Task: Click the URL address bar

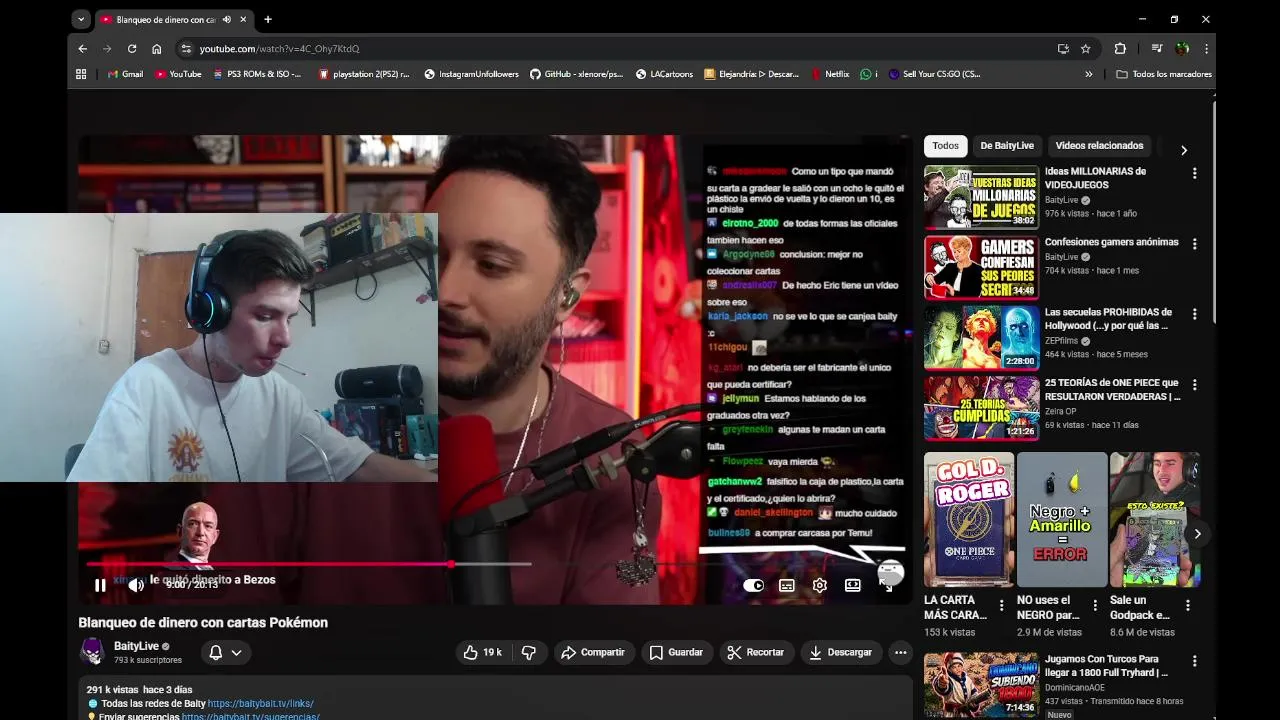Action: point(620,48)
